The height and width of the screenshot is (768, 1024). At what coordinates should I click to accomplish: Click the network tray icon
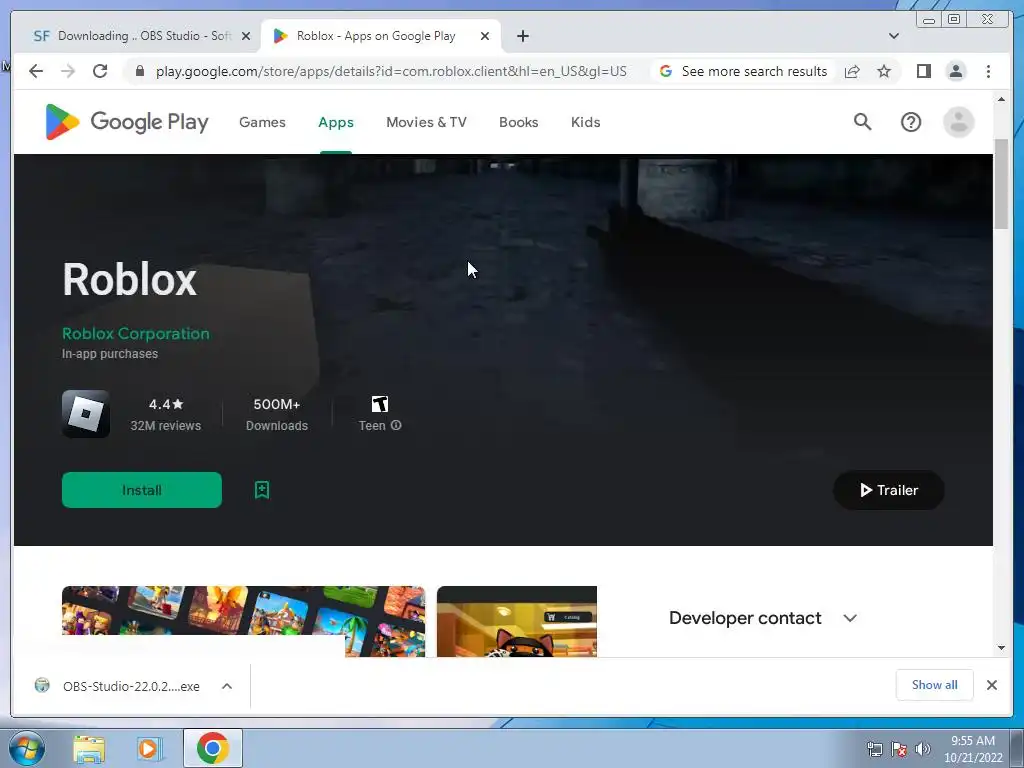(874, 749)
